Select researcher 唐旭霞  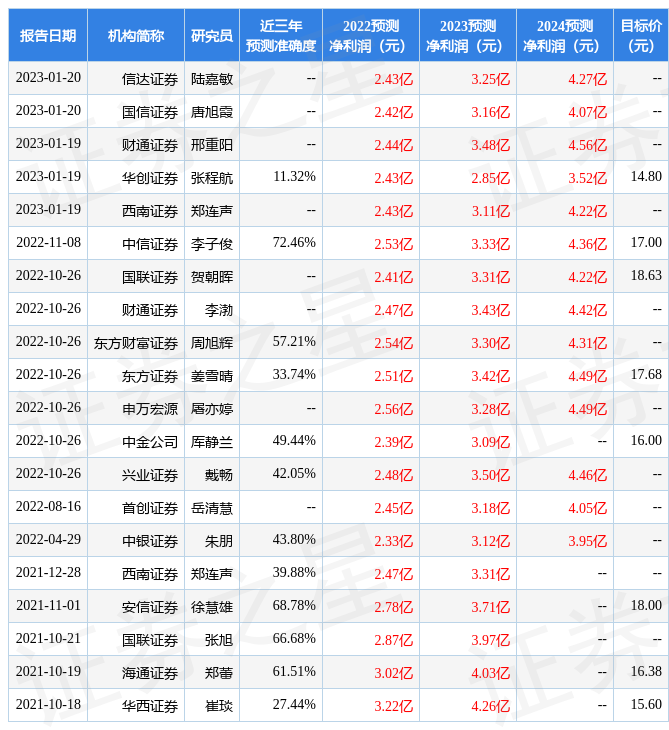click(212, 112)
